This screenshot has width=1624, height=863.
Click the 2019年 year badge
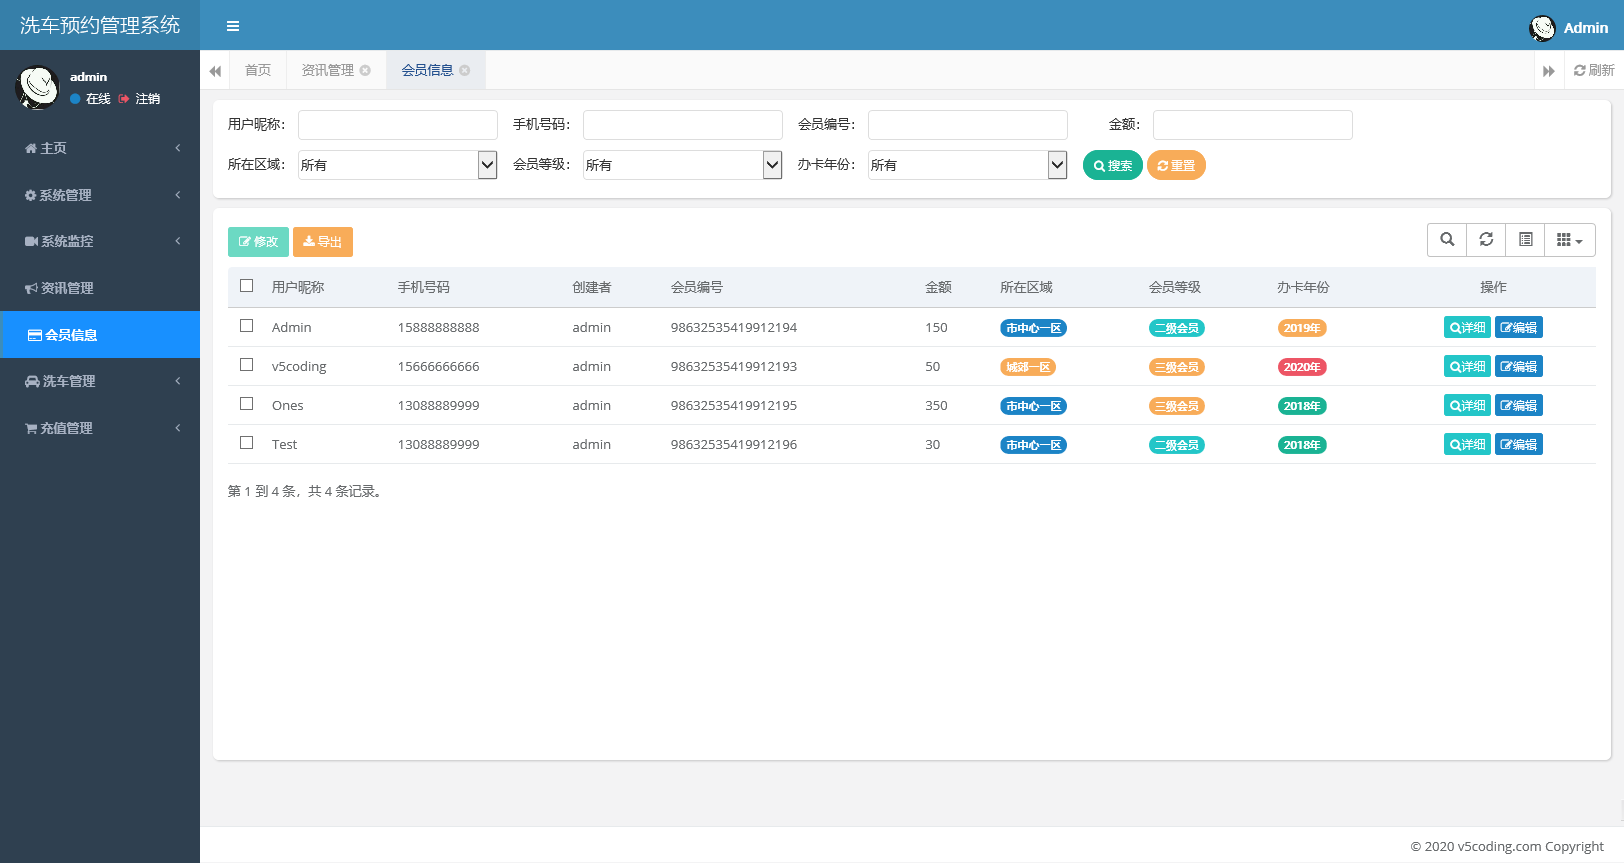(x=1302, y=328)
